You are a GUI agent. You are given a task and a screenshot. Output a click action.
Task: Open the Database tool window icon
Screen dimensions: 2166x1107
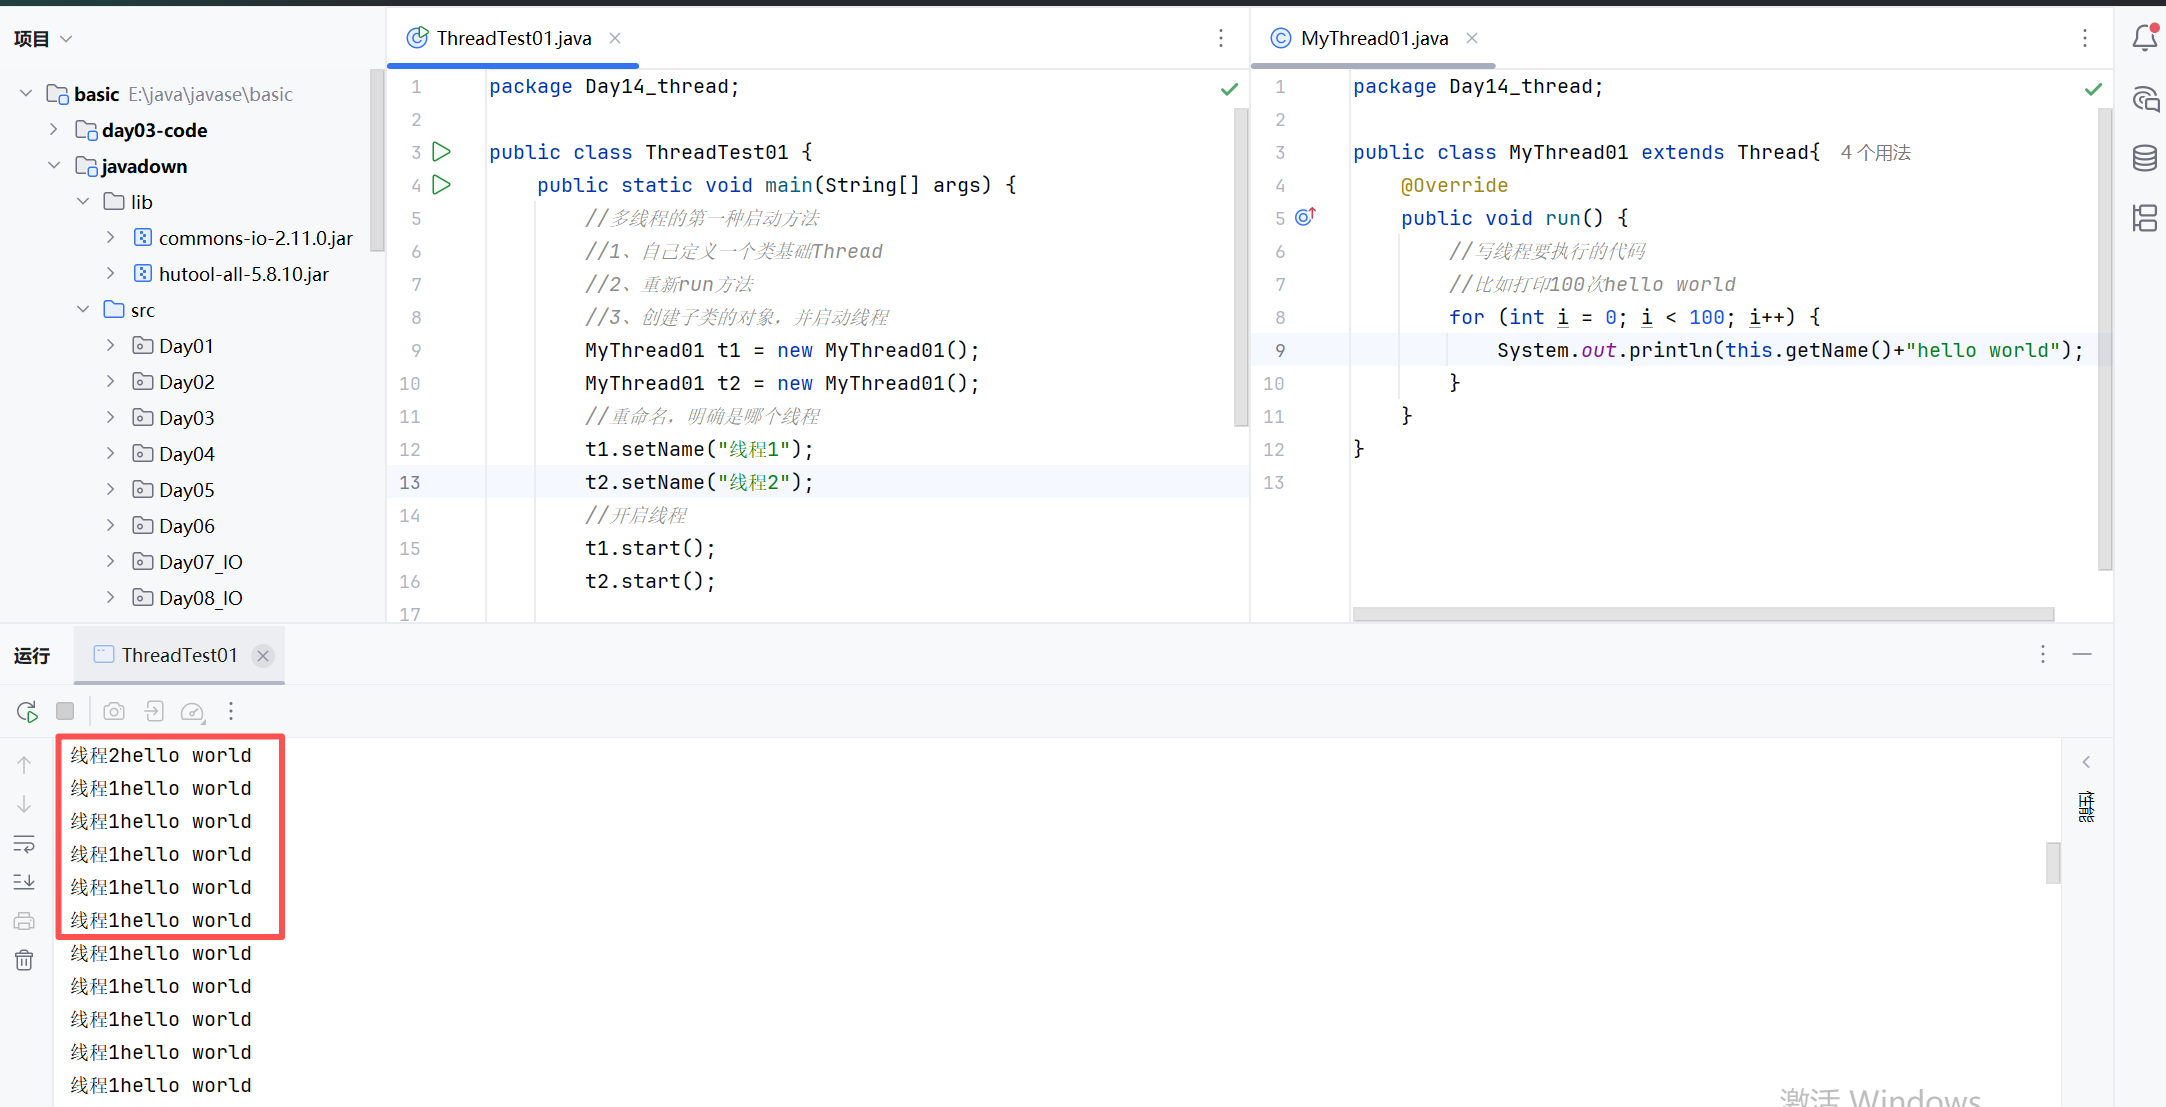tap(2145, 158)
